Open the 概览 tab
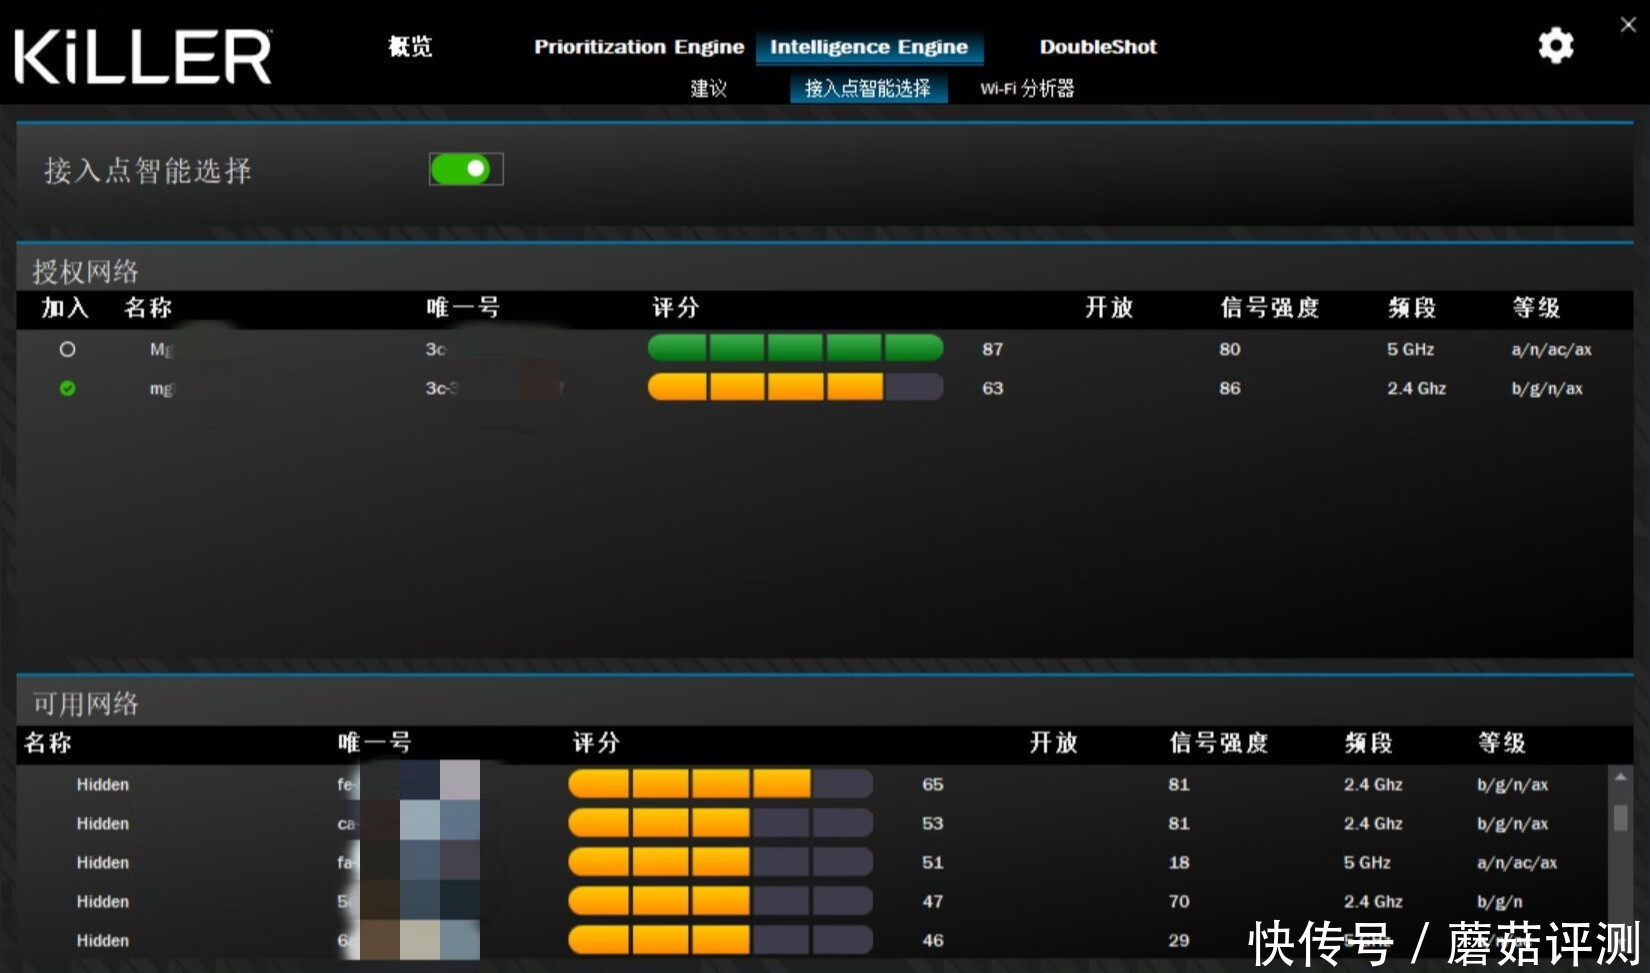This screenshot has height=973, width=1650. pos(410,46)
